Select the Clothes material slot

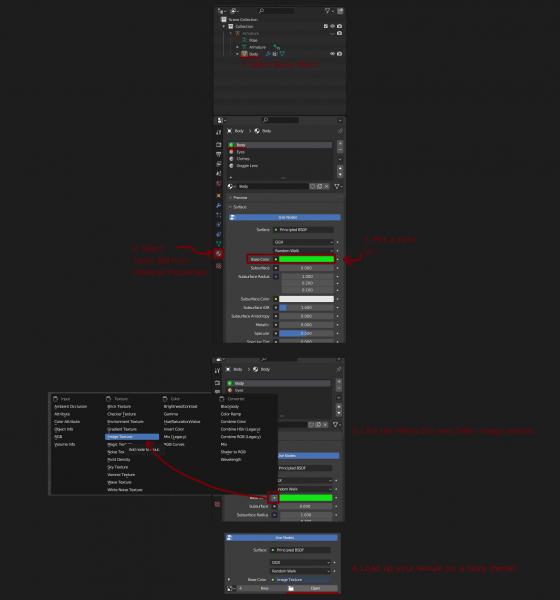(x=280, y=159)
